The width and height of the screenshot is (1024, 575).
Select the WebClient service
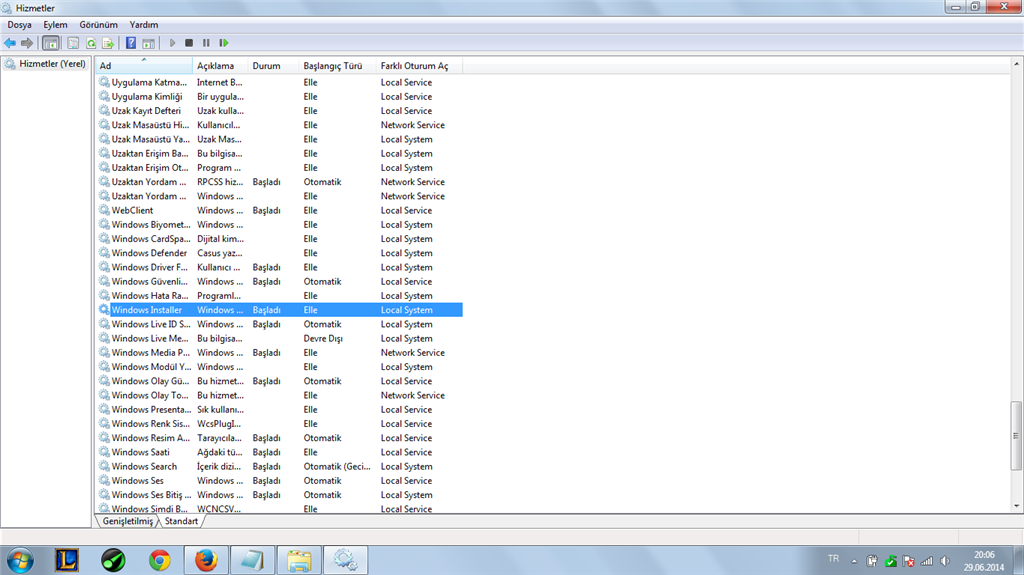pos(132,210)
